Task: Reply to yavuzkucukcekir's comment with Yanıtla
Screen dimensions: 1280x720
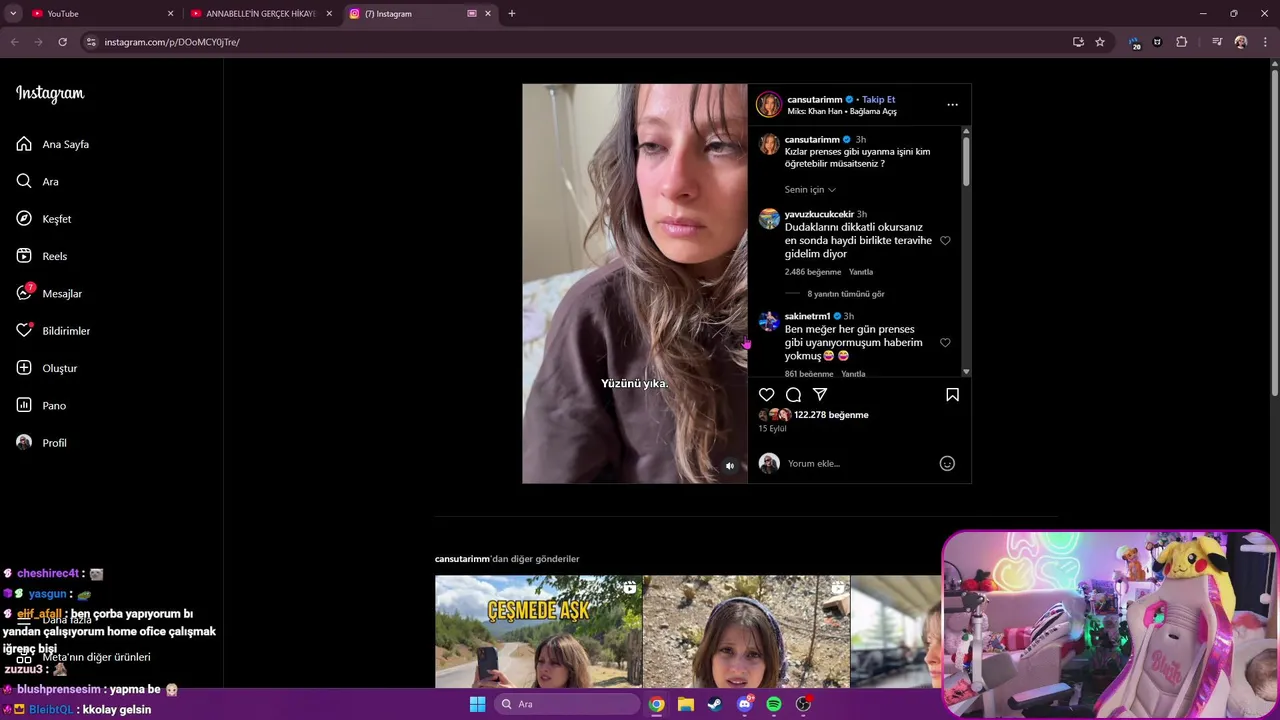Action: tap(861, 272)
